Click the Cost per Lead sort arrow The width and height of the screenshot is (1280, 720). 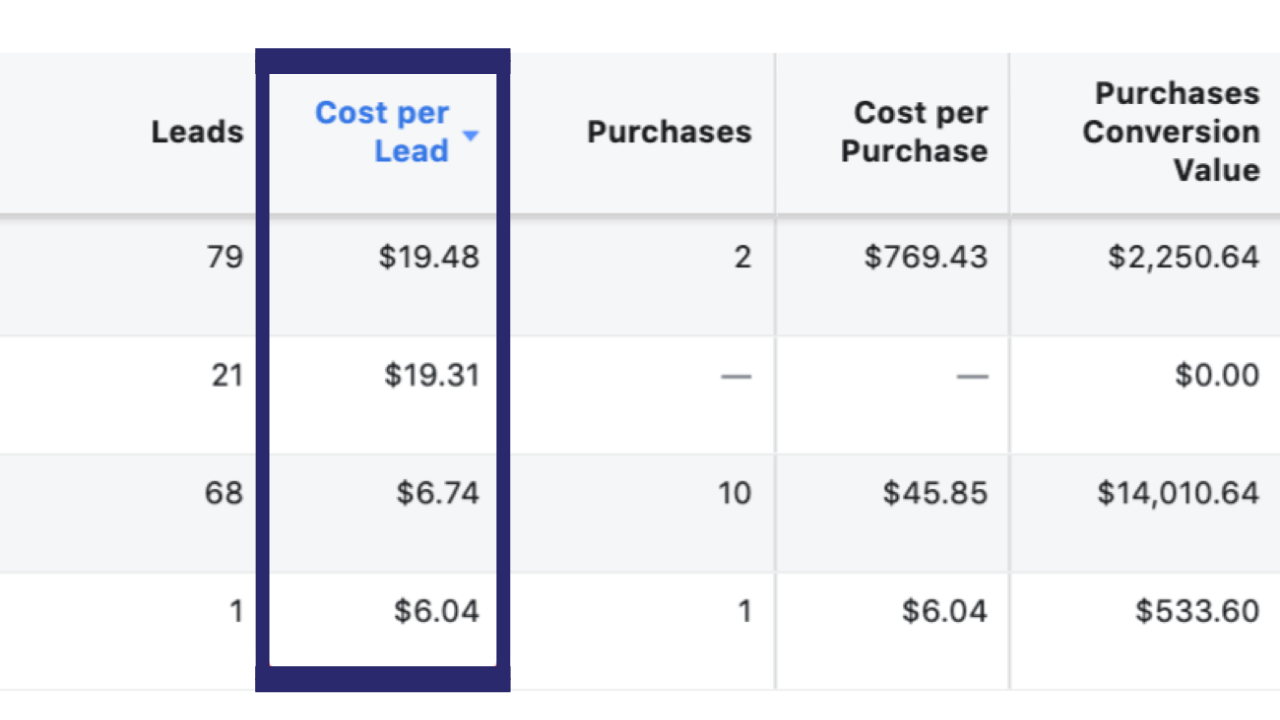coord(471,136)
